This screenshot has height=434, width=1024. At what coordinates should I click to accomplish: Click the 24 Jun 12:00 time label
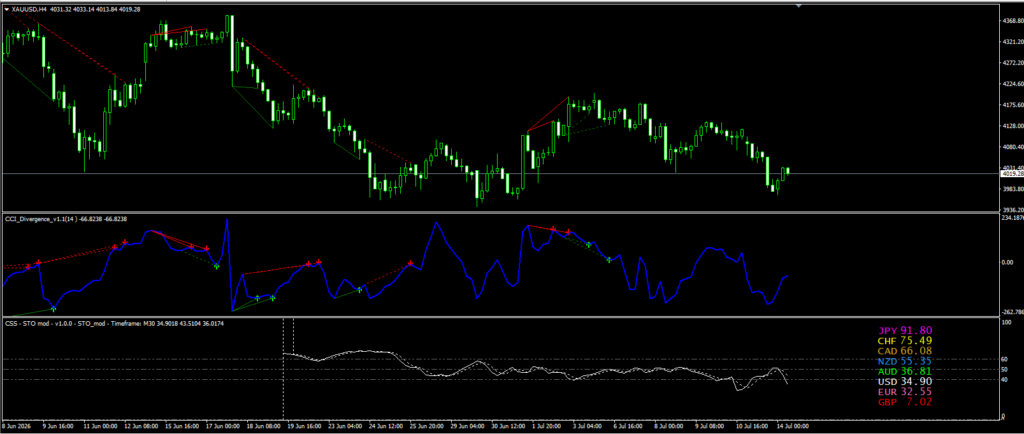pos(387,426)
